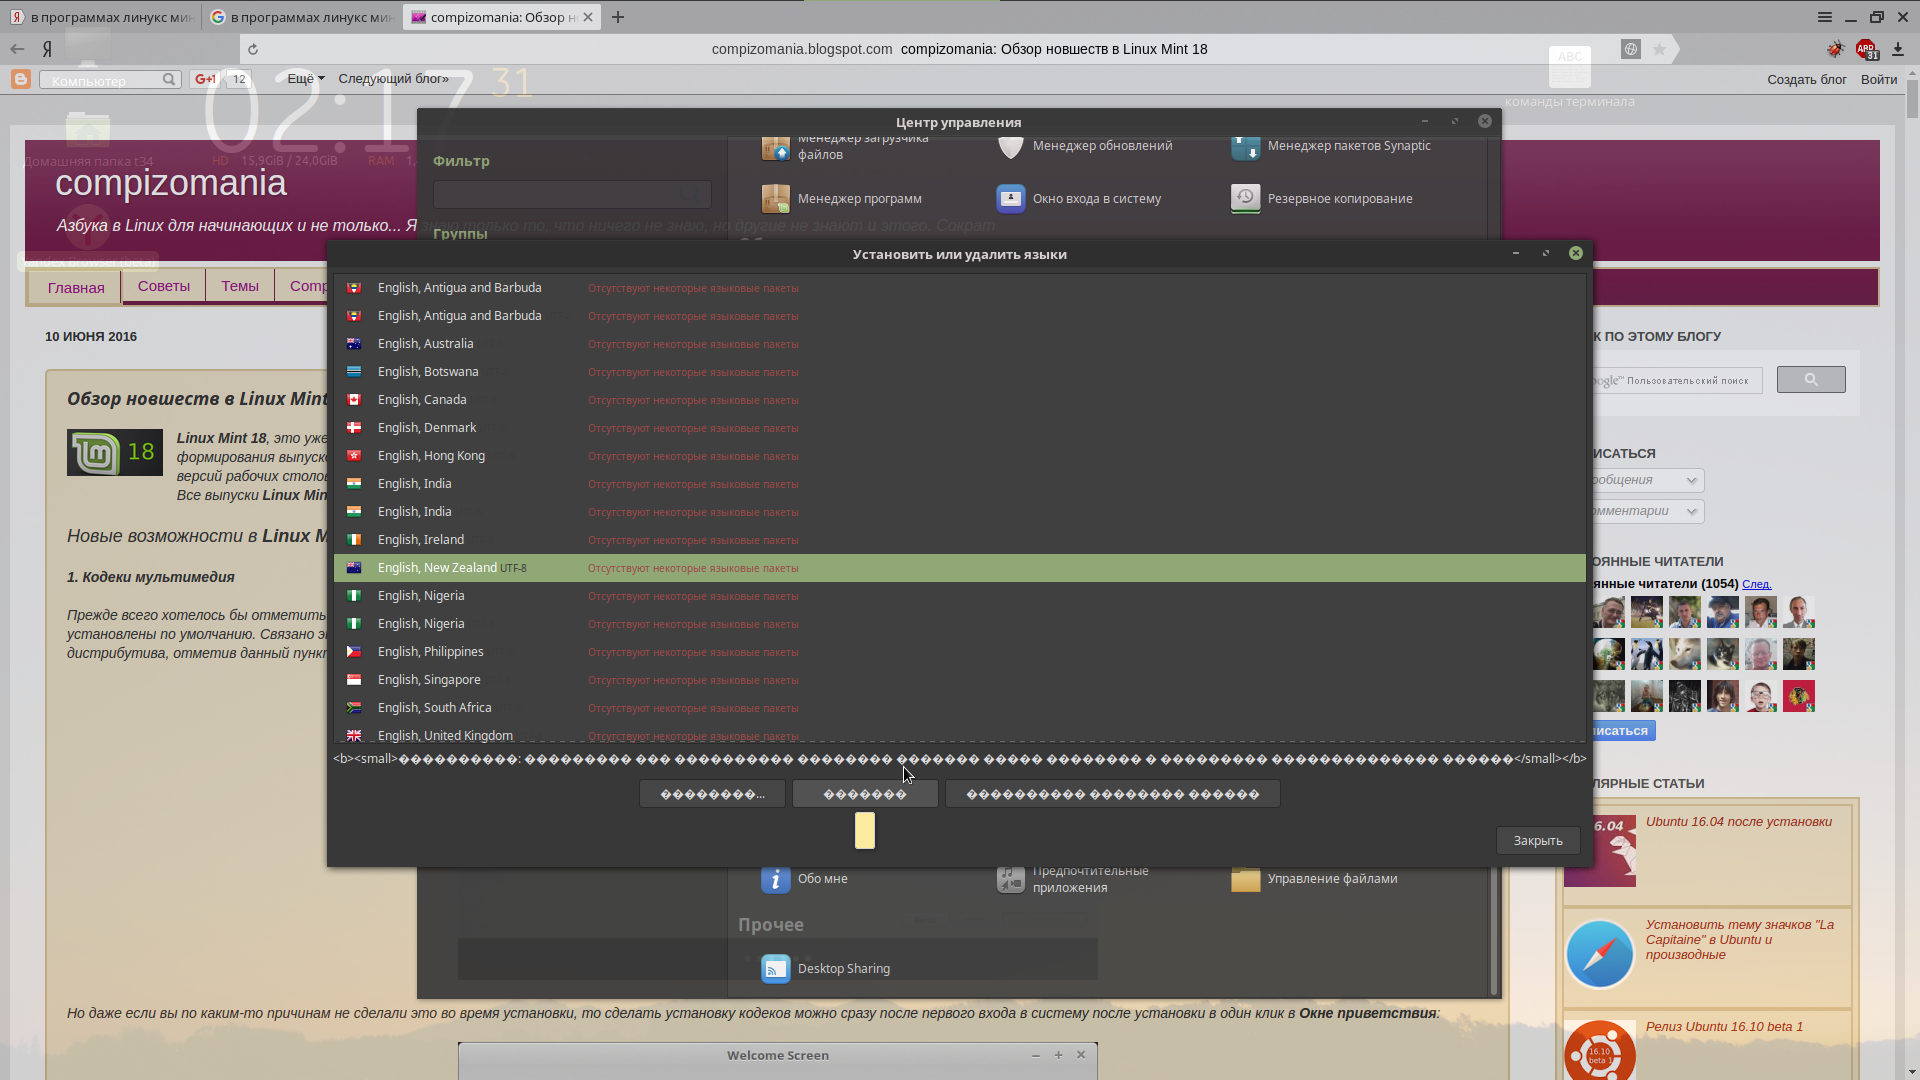Open Менеджер программ icon in control center
This screenshot has width=1920, height=1080.
pos(775,198)
